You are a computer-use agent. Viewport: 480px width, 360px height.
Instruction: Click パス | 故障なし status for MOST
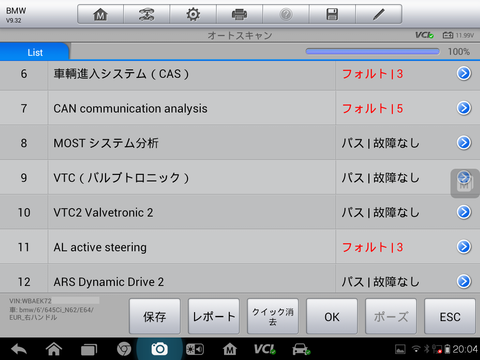click(x=380, y=143)
